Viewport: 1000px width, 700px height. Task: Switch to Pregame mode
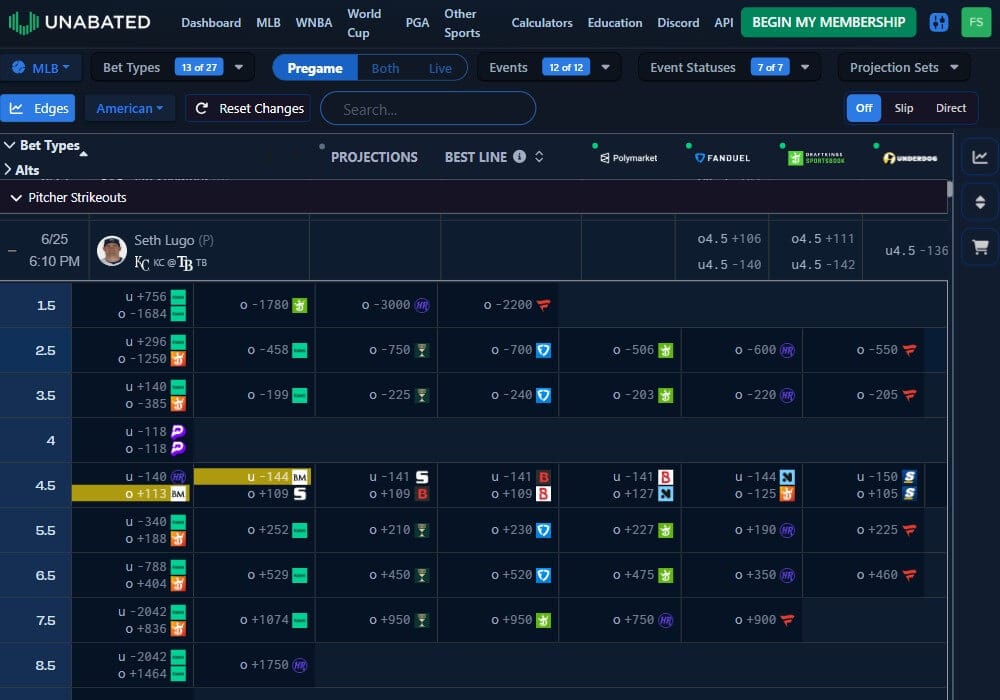(x=315, y=68)
